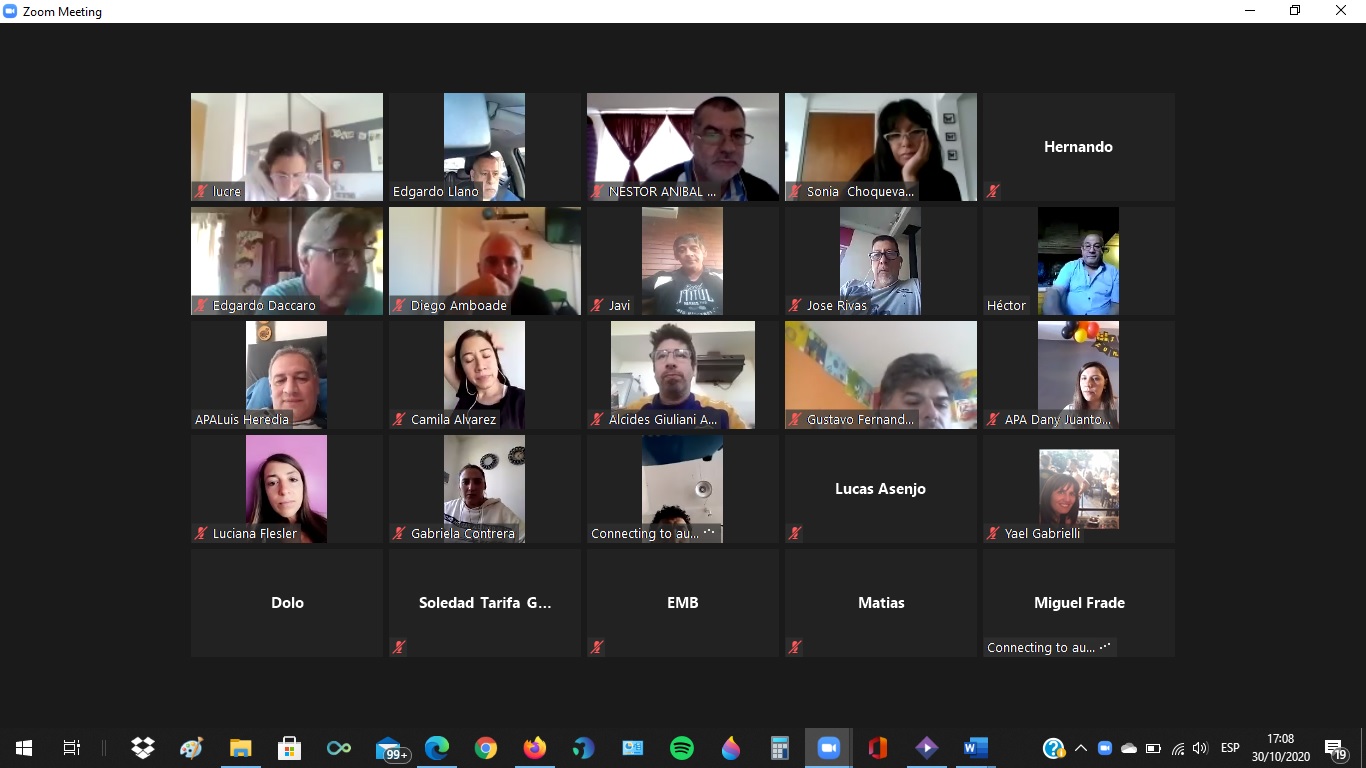Select Gustavo Fernand's video tile

pyautogui.click(x=881, y=375)
